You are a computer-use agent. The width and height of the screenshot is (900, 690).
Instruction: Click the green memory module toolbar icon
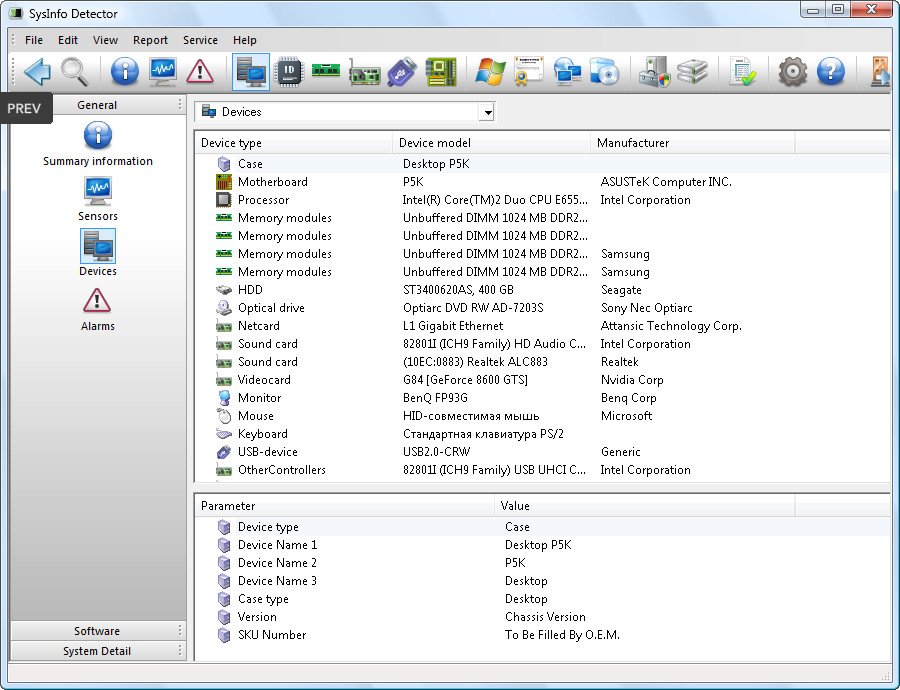pyautogui.click(x=326, y=71)
